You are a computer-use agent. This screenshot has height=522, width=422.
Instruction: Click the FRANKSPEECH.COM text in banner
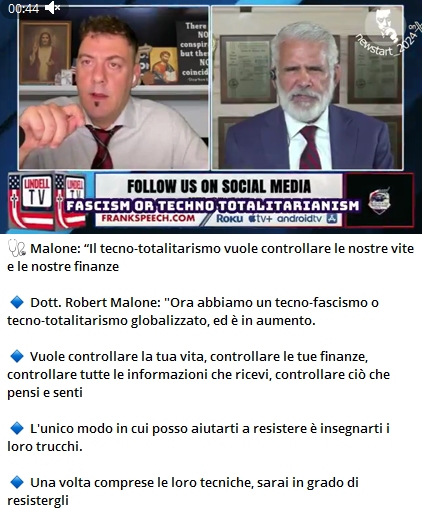148,219
